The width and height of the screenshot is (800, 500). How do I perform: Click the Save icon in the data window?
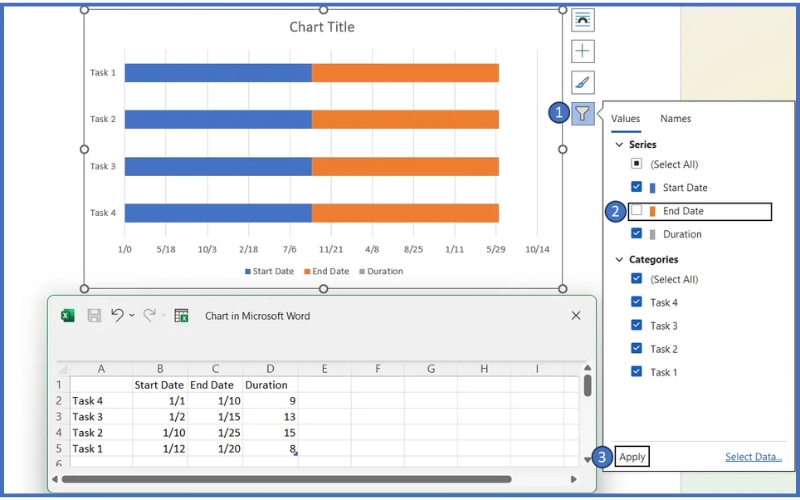click(x=94, y=316)
